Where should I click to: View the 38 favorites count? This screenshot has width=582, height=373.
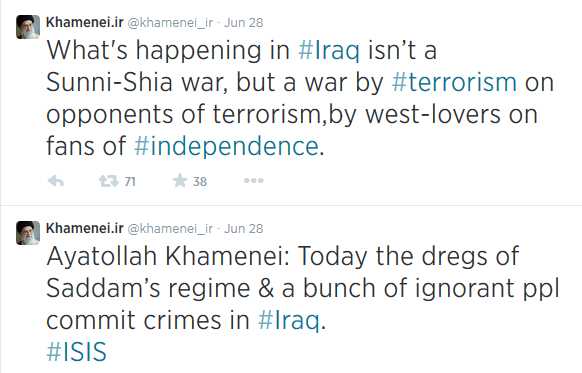coord(200,181)
